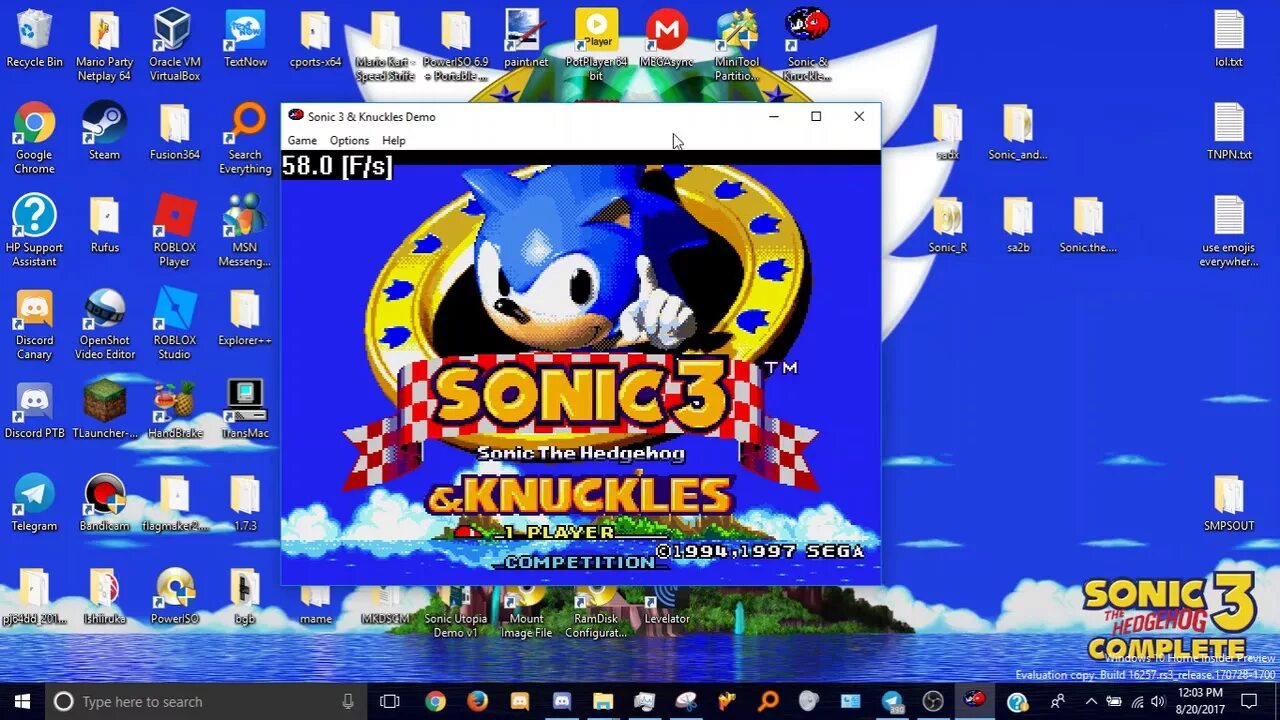Open the TNPN.txt file

pyautogui.click(x=1229, y=132)
